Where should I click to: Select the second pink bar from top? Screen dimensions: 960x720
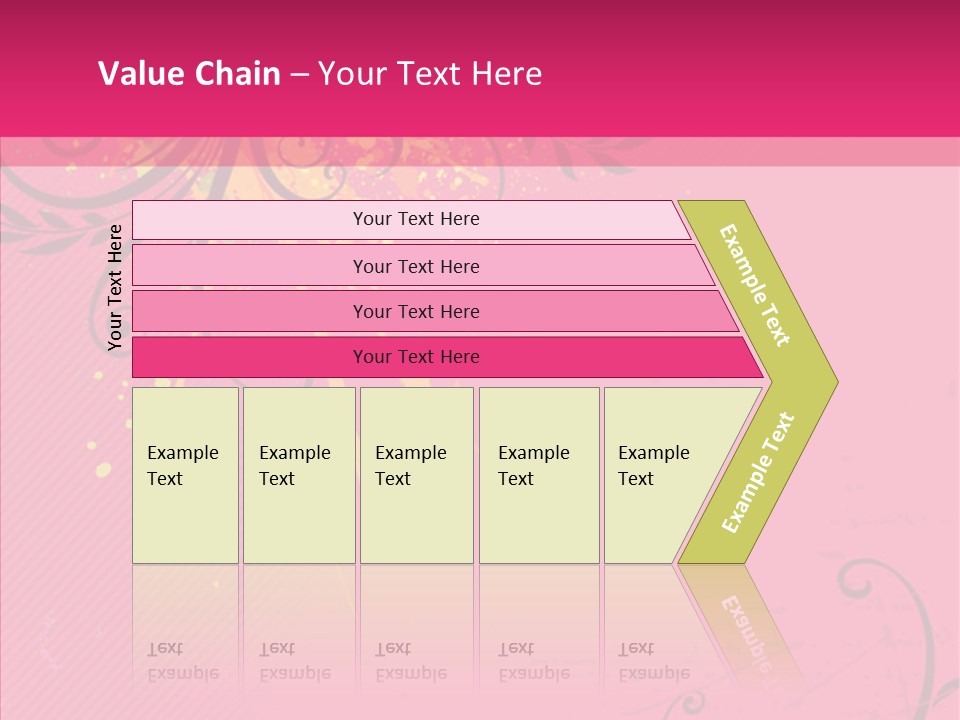point(416,266)
